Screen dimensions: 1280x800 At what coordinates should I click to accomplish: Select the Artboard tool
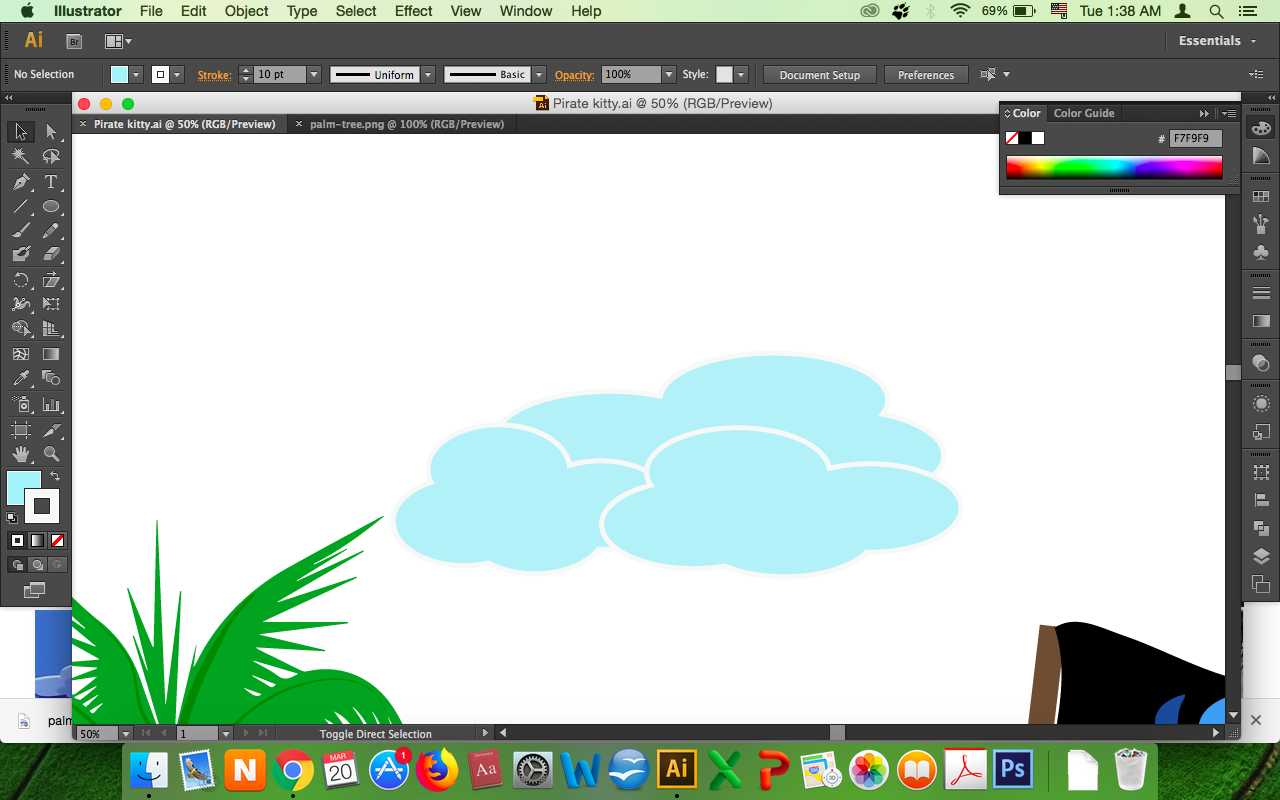pos(20,430)
